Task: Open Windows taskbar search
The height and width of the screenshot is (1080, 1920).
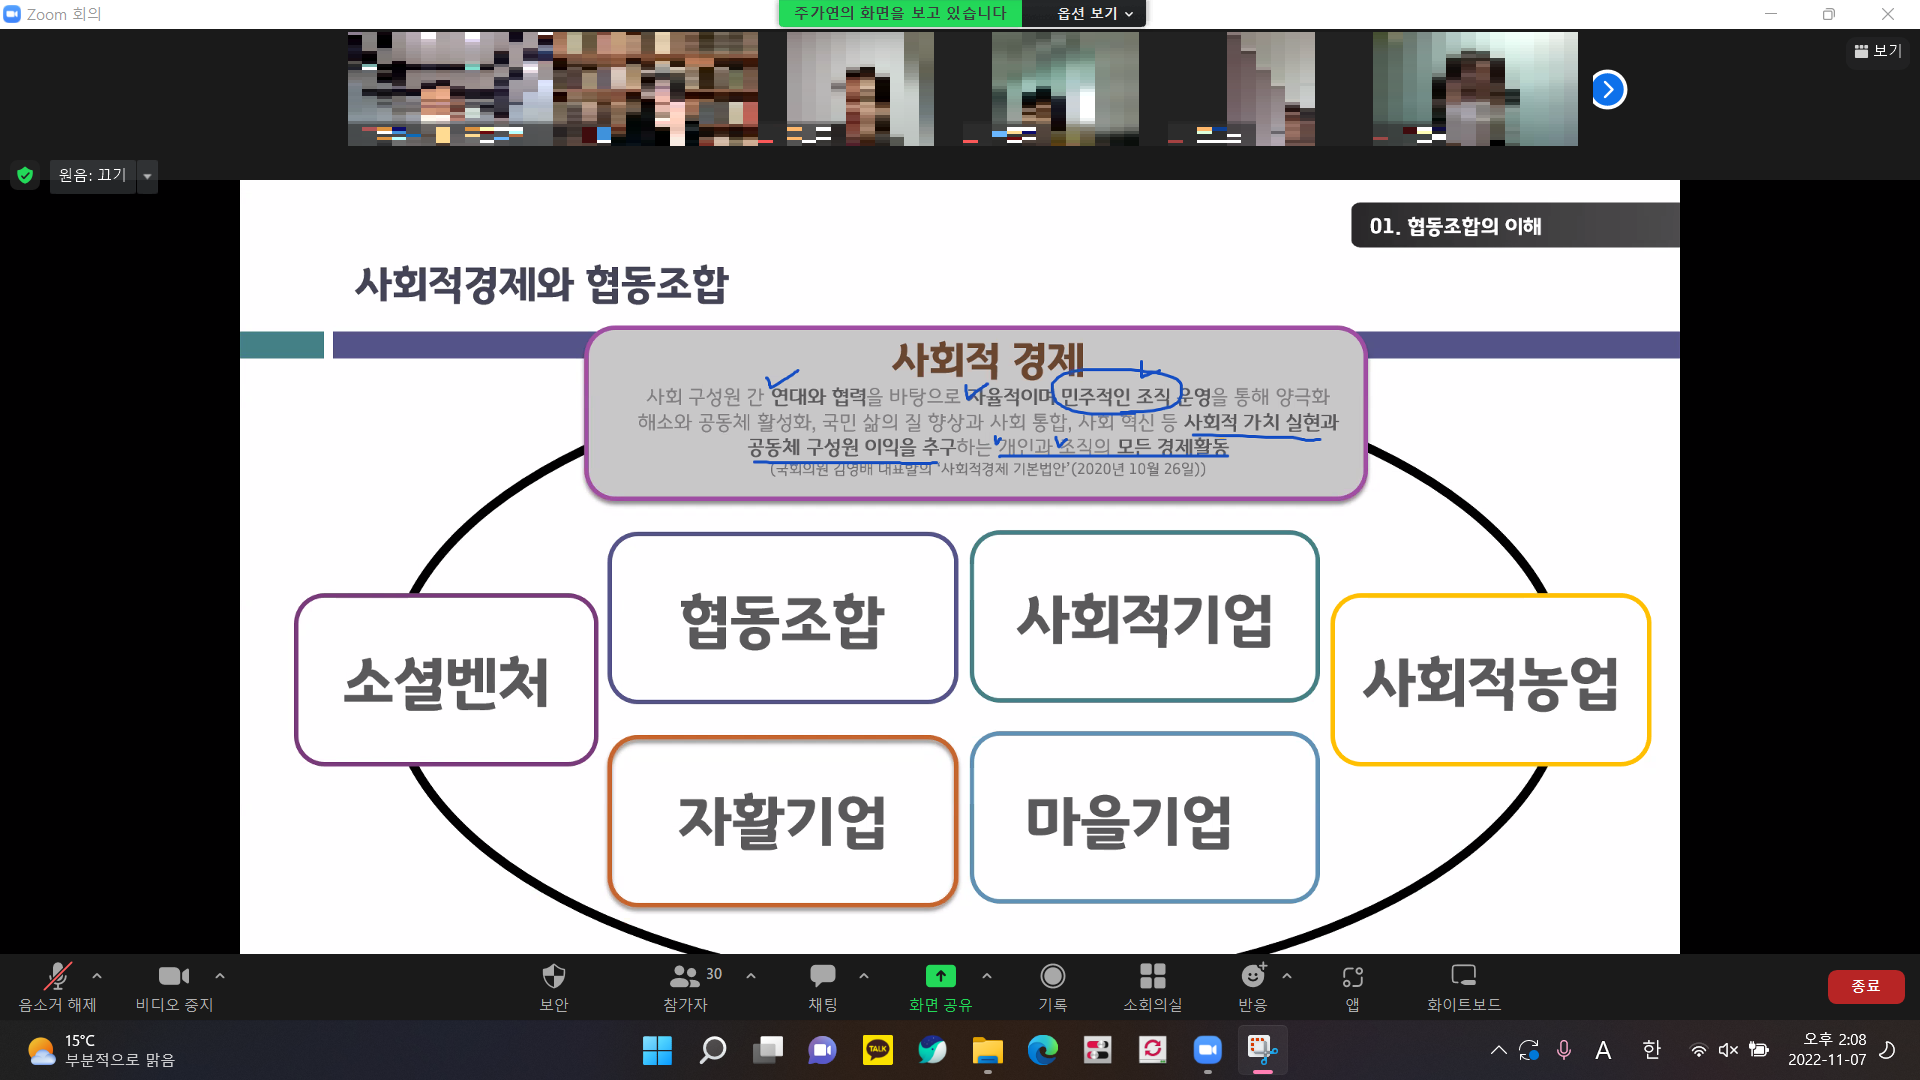Action: tap(712, 1050)
